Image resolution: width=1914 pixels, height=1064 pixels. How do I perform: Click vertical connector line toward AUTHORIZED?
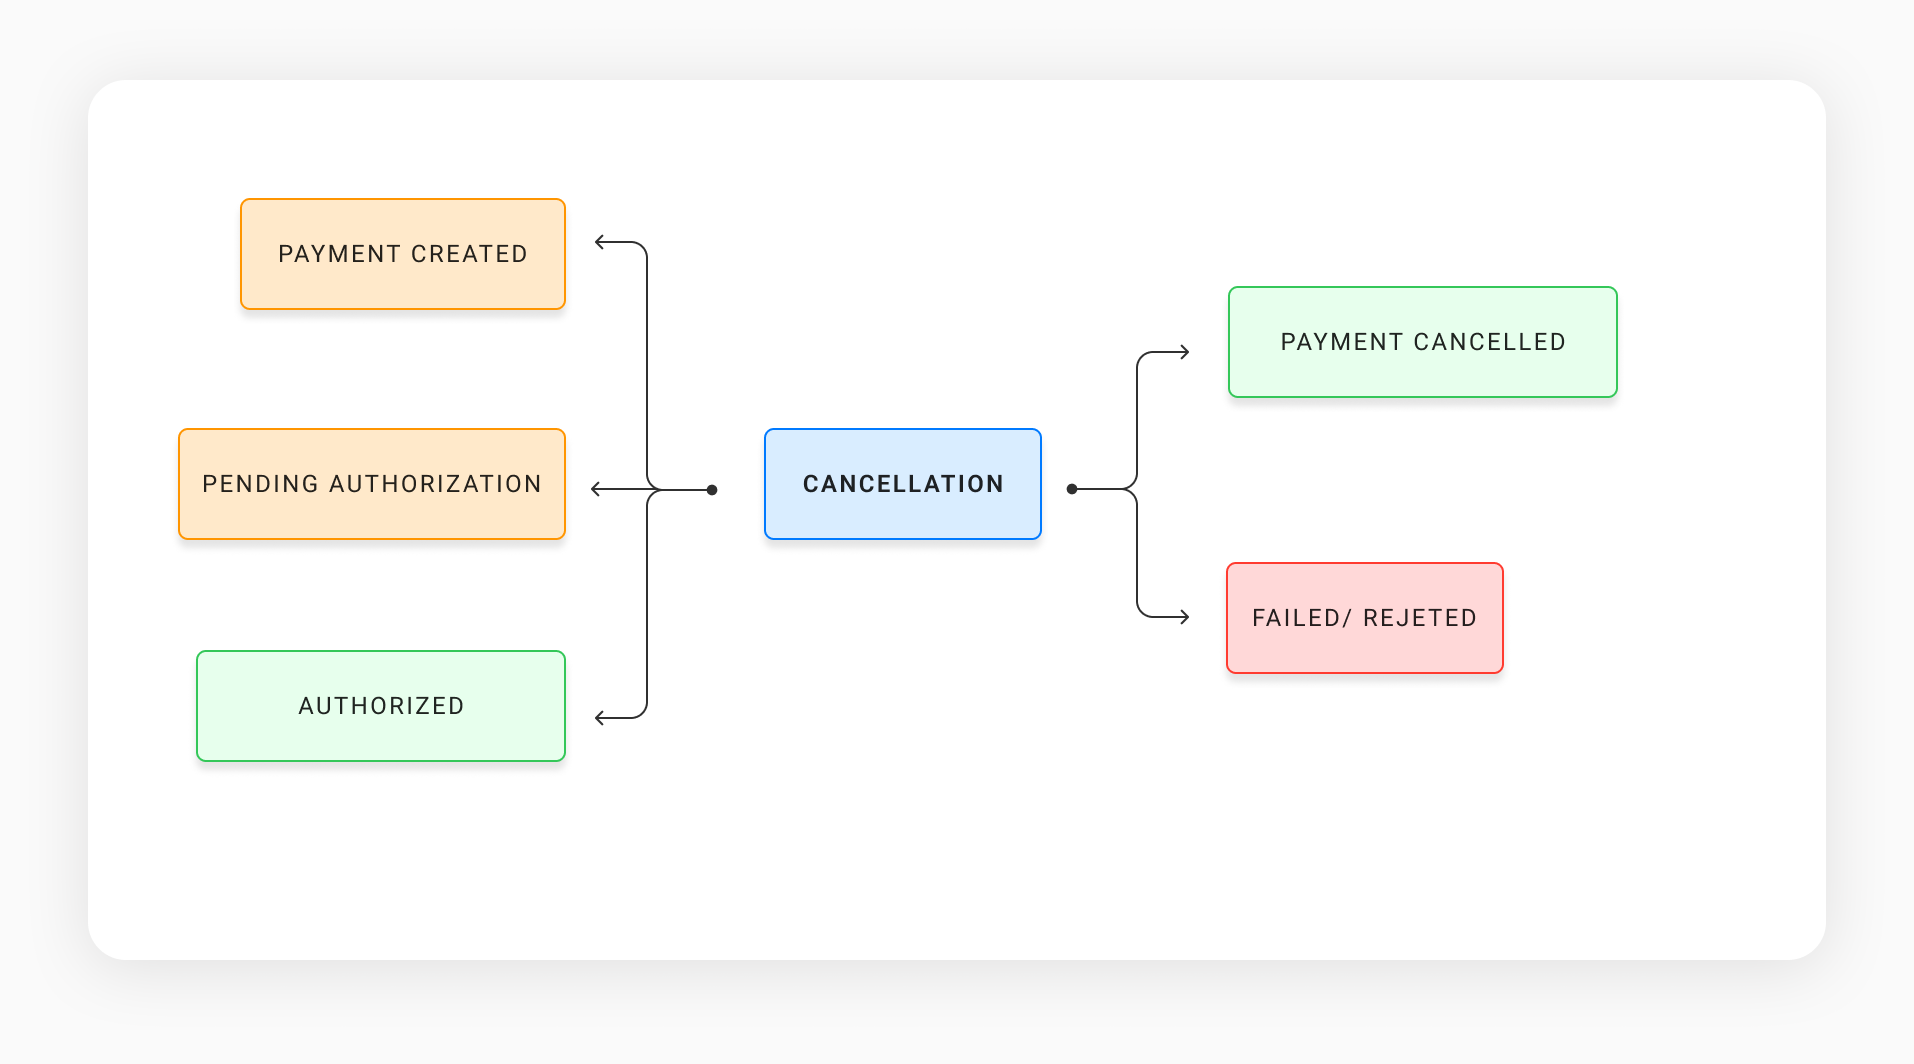pyautogui.click(x=647, y=610)
